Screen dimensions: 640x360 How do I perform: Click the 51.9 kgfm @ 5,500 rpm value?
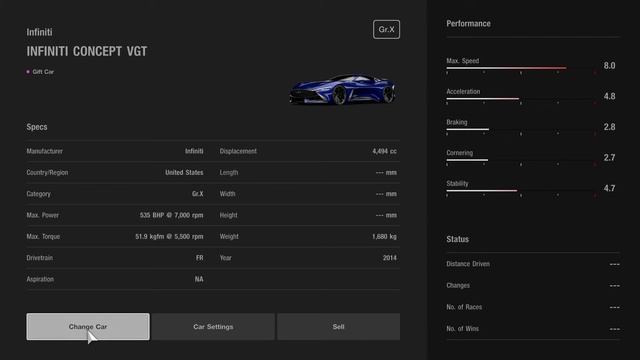pyautogui.click(x=169, y=237)
